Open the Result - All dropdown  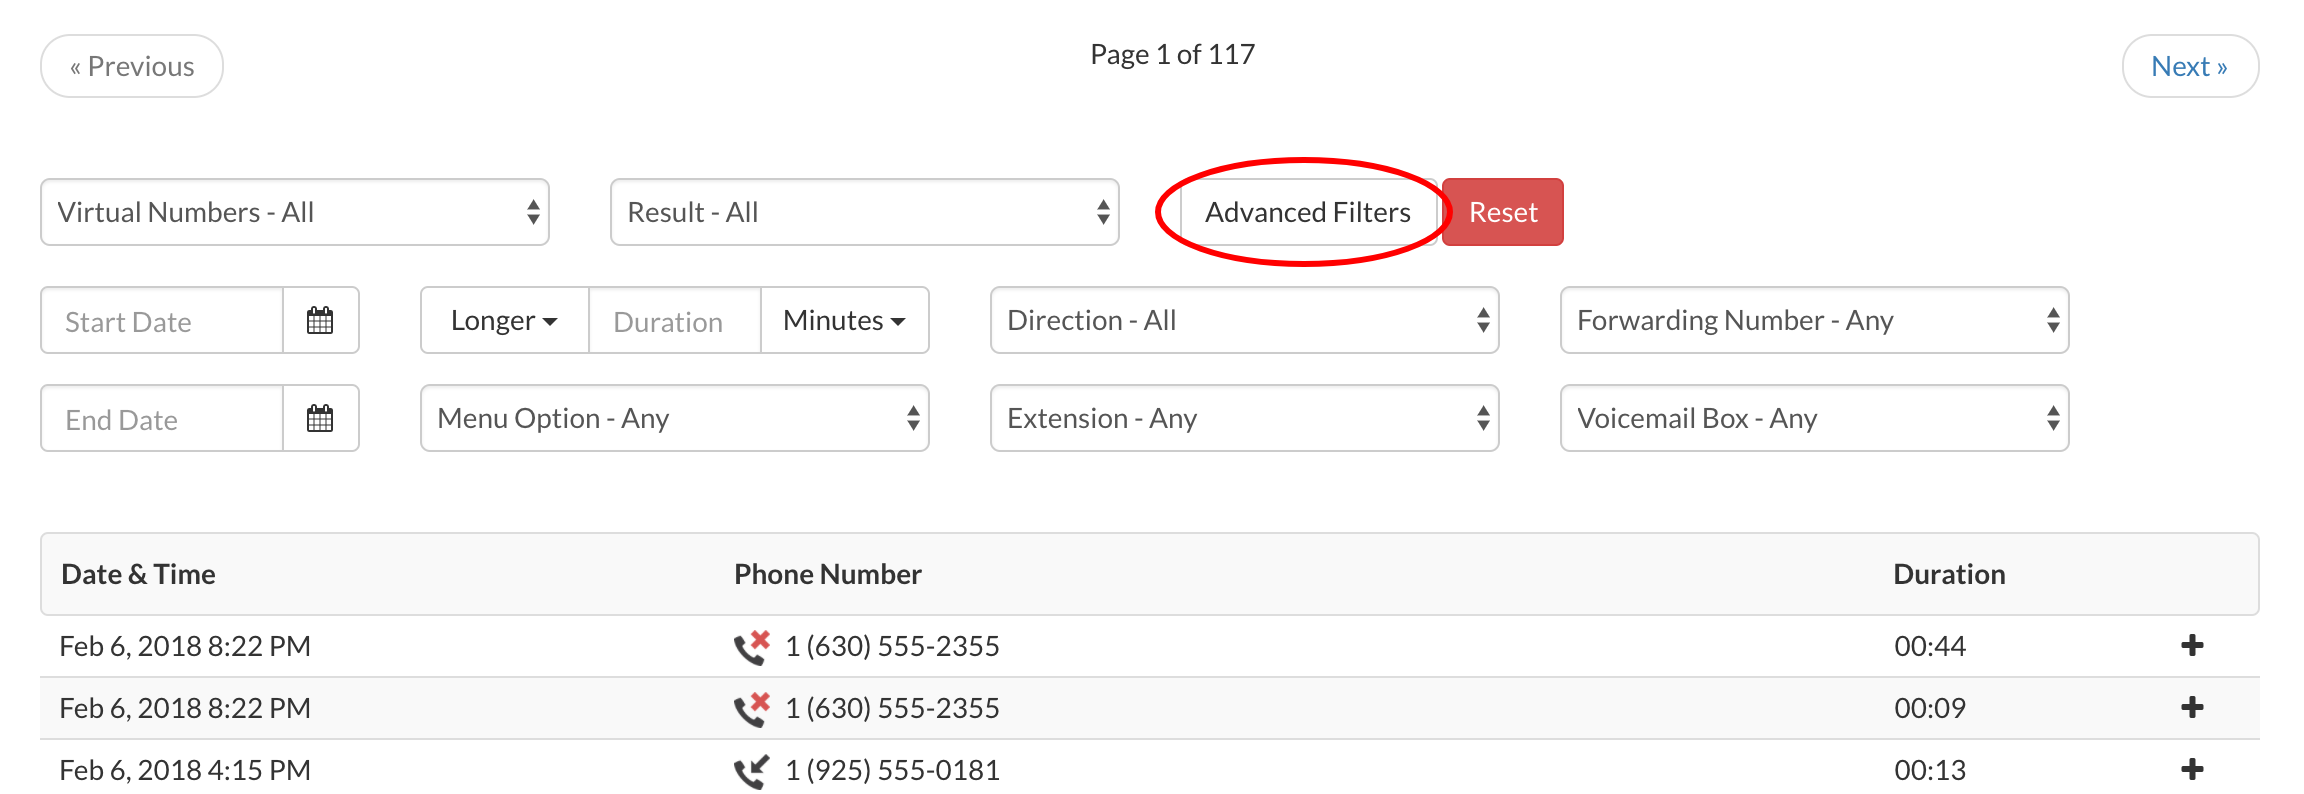pyautogui.click(x=865, y=212)
